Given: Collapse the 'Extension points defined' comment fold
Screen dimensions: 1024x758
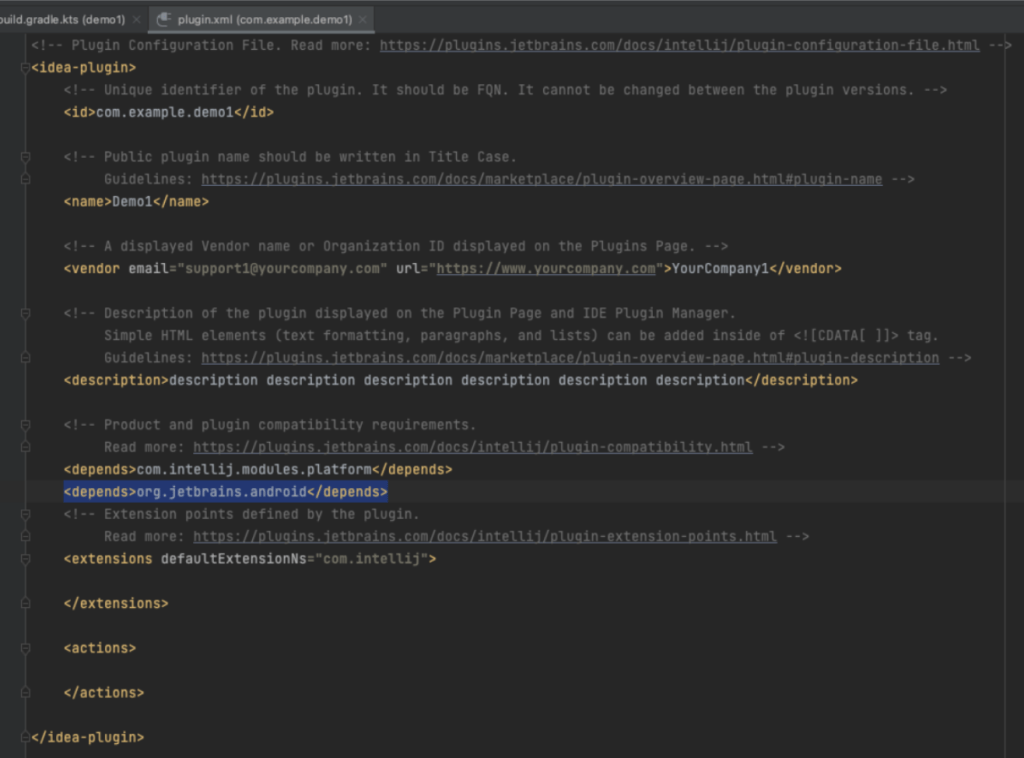Looking at the screenshot, I should [x=25, y=514].
